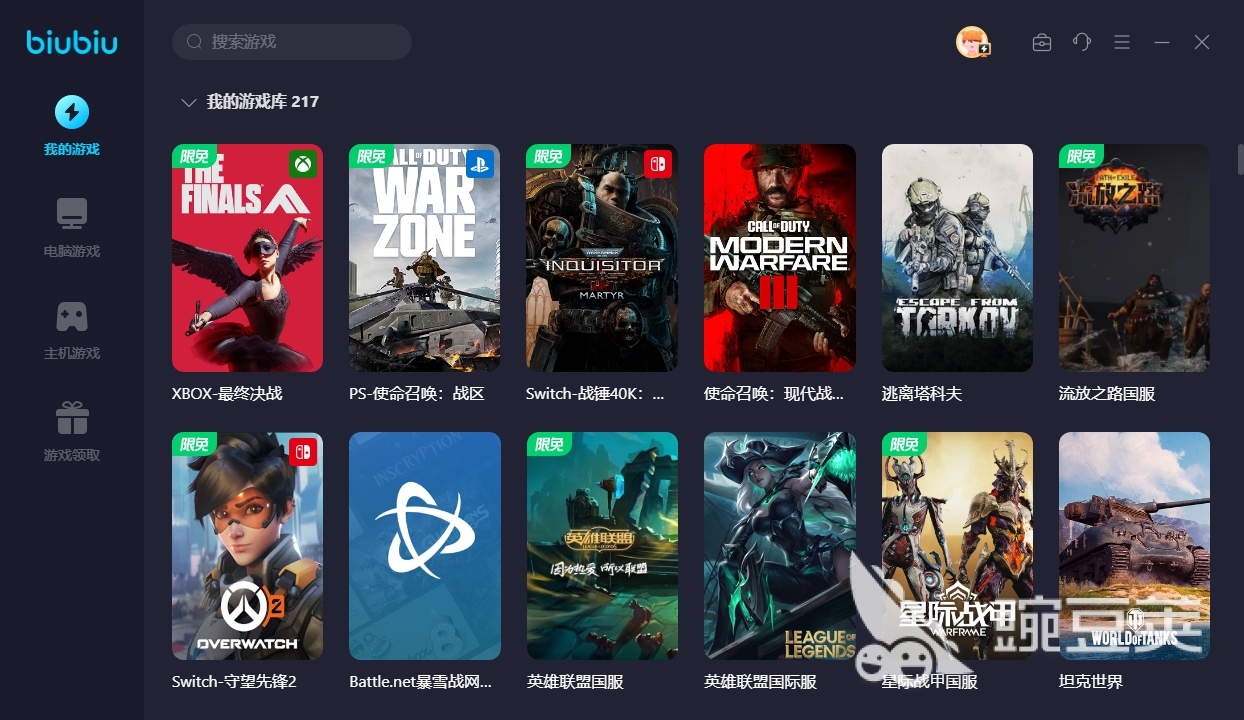Click the user avatar icon

pos(972,42)
